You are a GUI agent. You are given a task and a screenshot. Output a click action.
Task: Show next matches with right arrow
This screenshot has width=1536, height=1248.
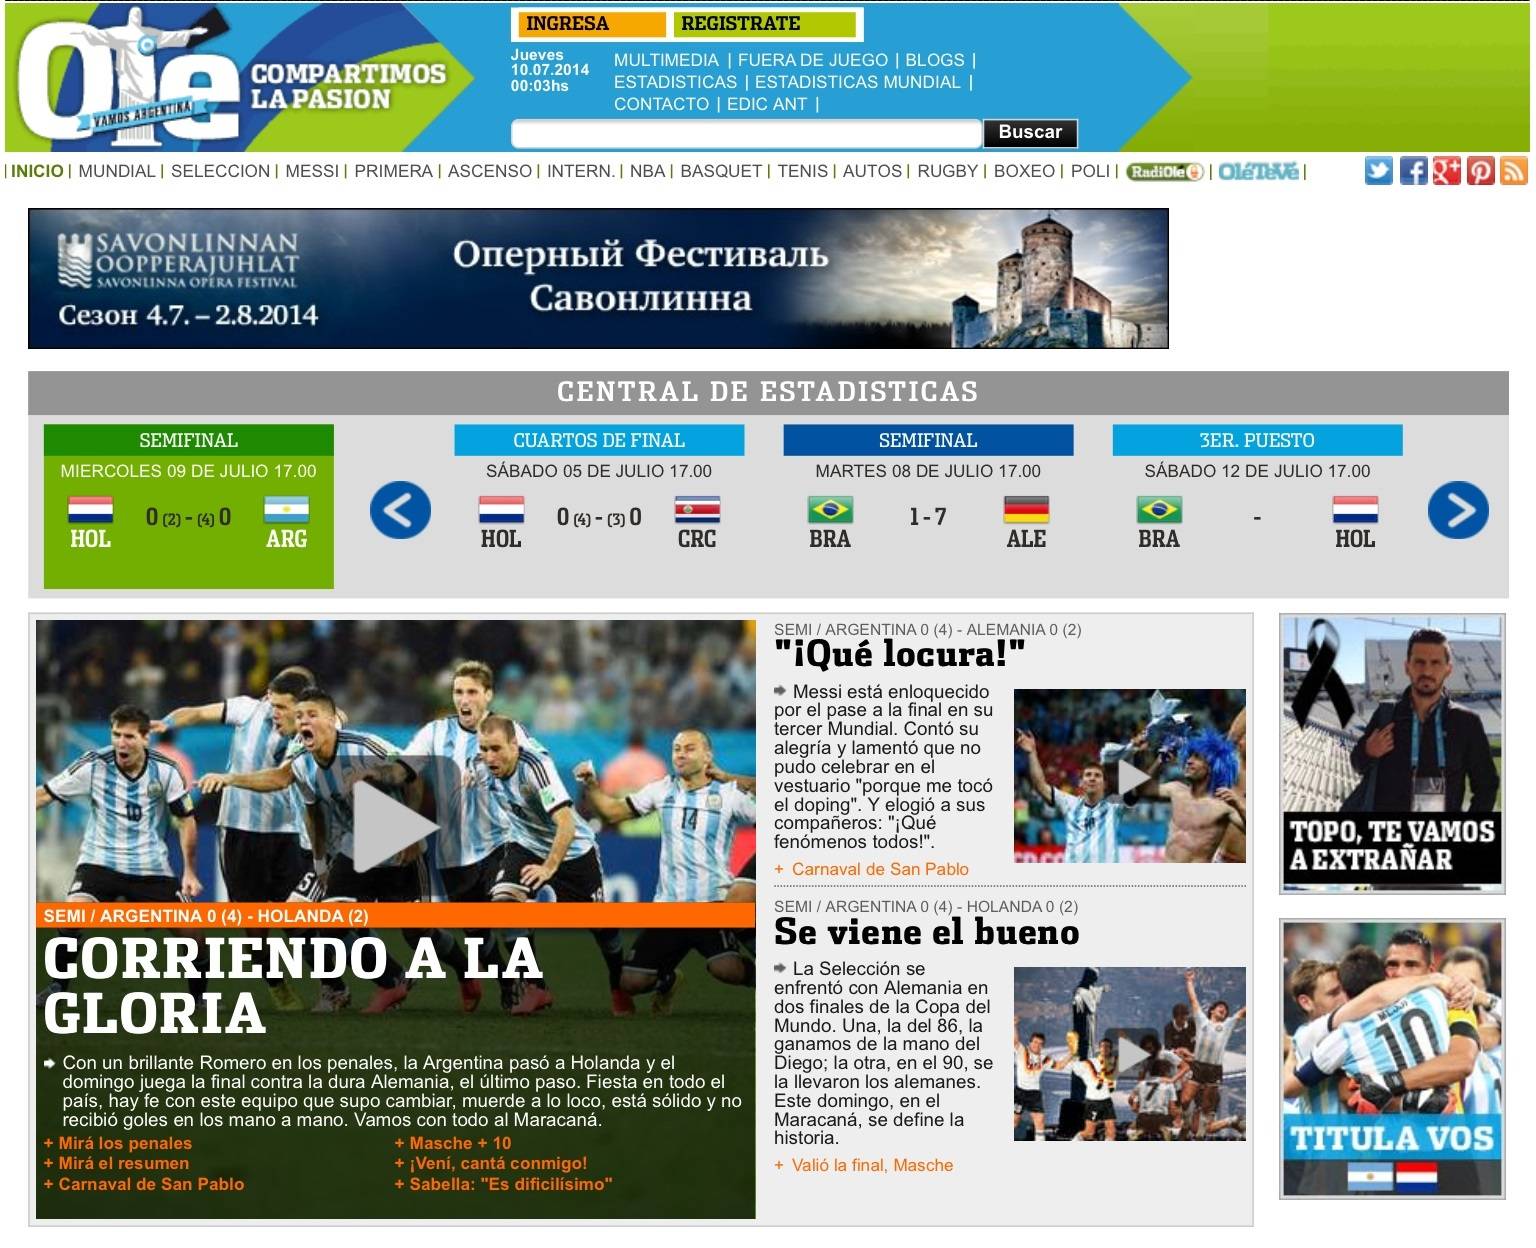(x=1457, y=511)
